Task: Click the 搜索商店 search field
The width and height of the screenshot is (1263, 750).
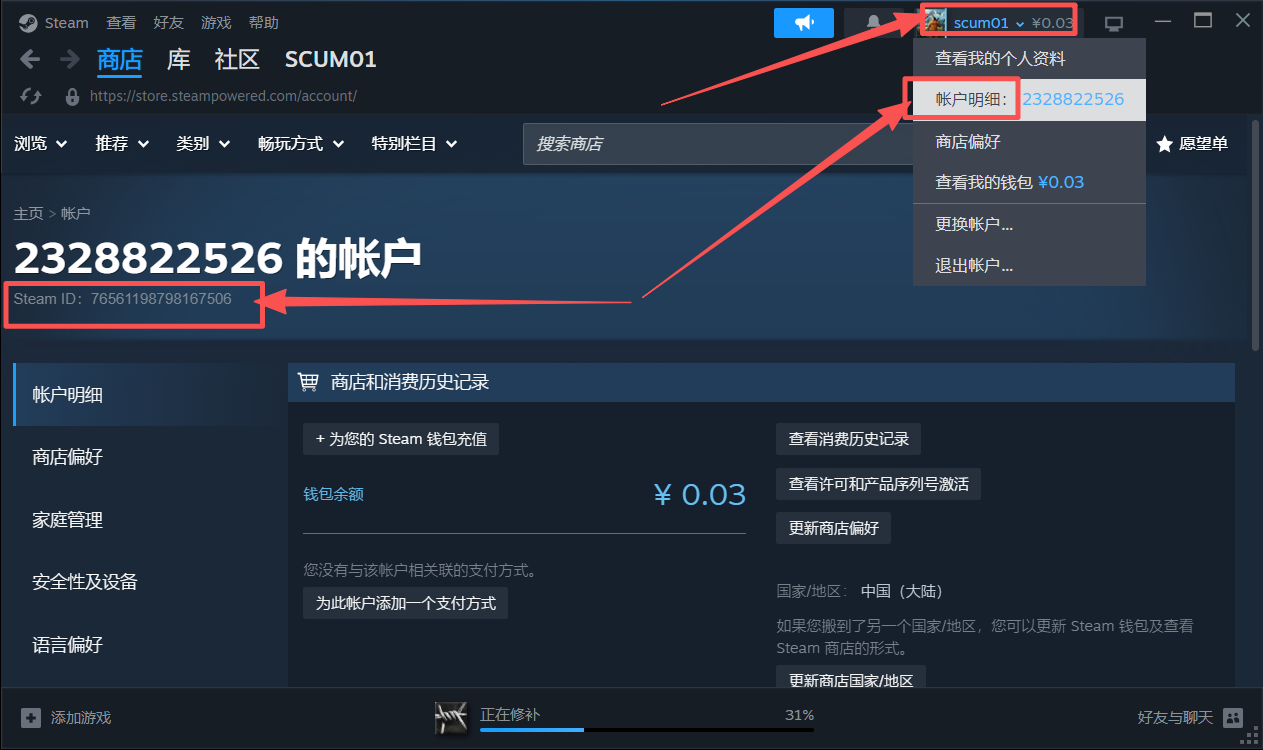Action: coord(718,144)
